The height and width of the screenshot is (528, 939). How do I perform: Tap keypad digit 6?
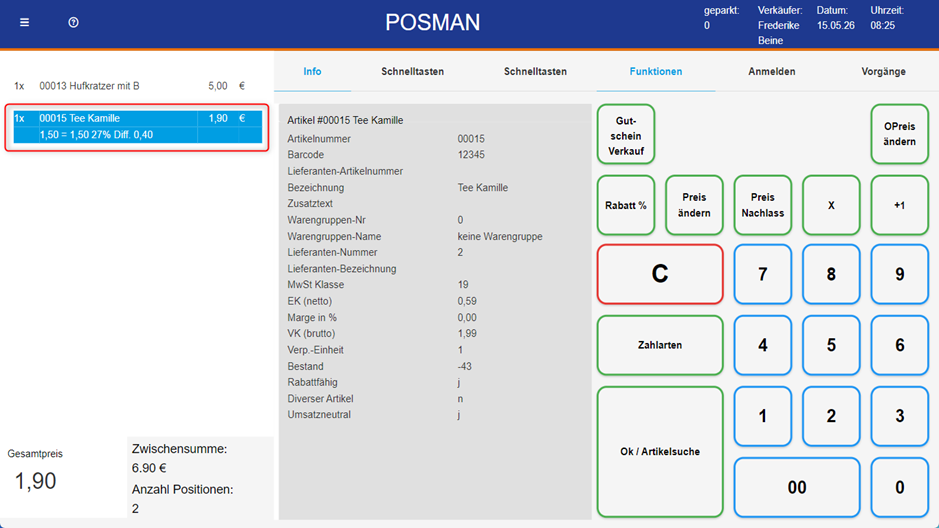pos(899,345)
